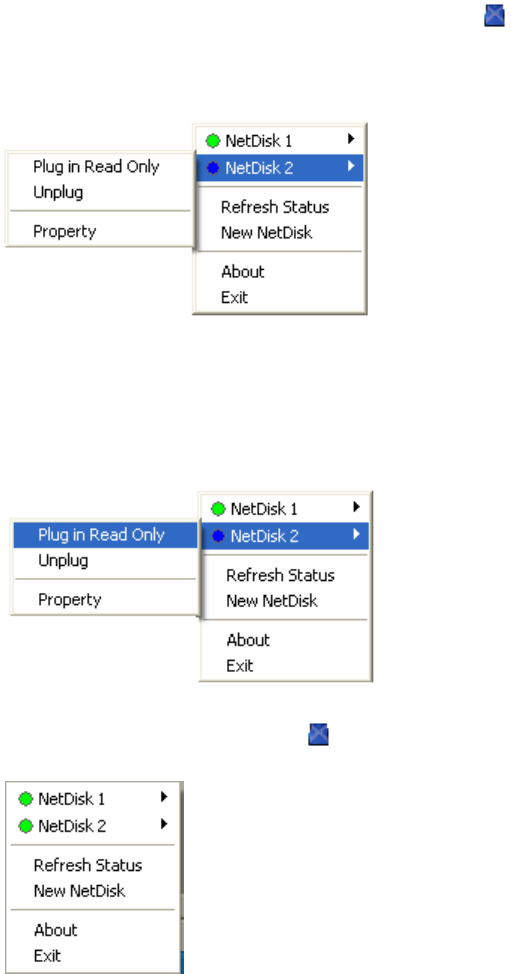
Task: Click the blue NetDisk tray icon at the top corner
Action: click(x=494, y=16)
